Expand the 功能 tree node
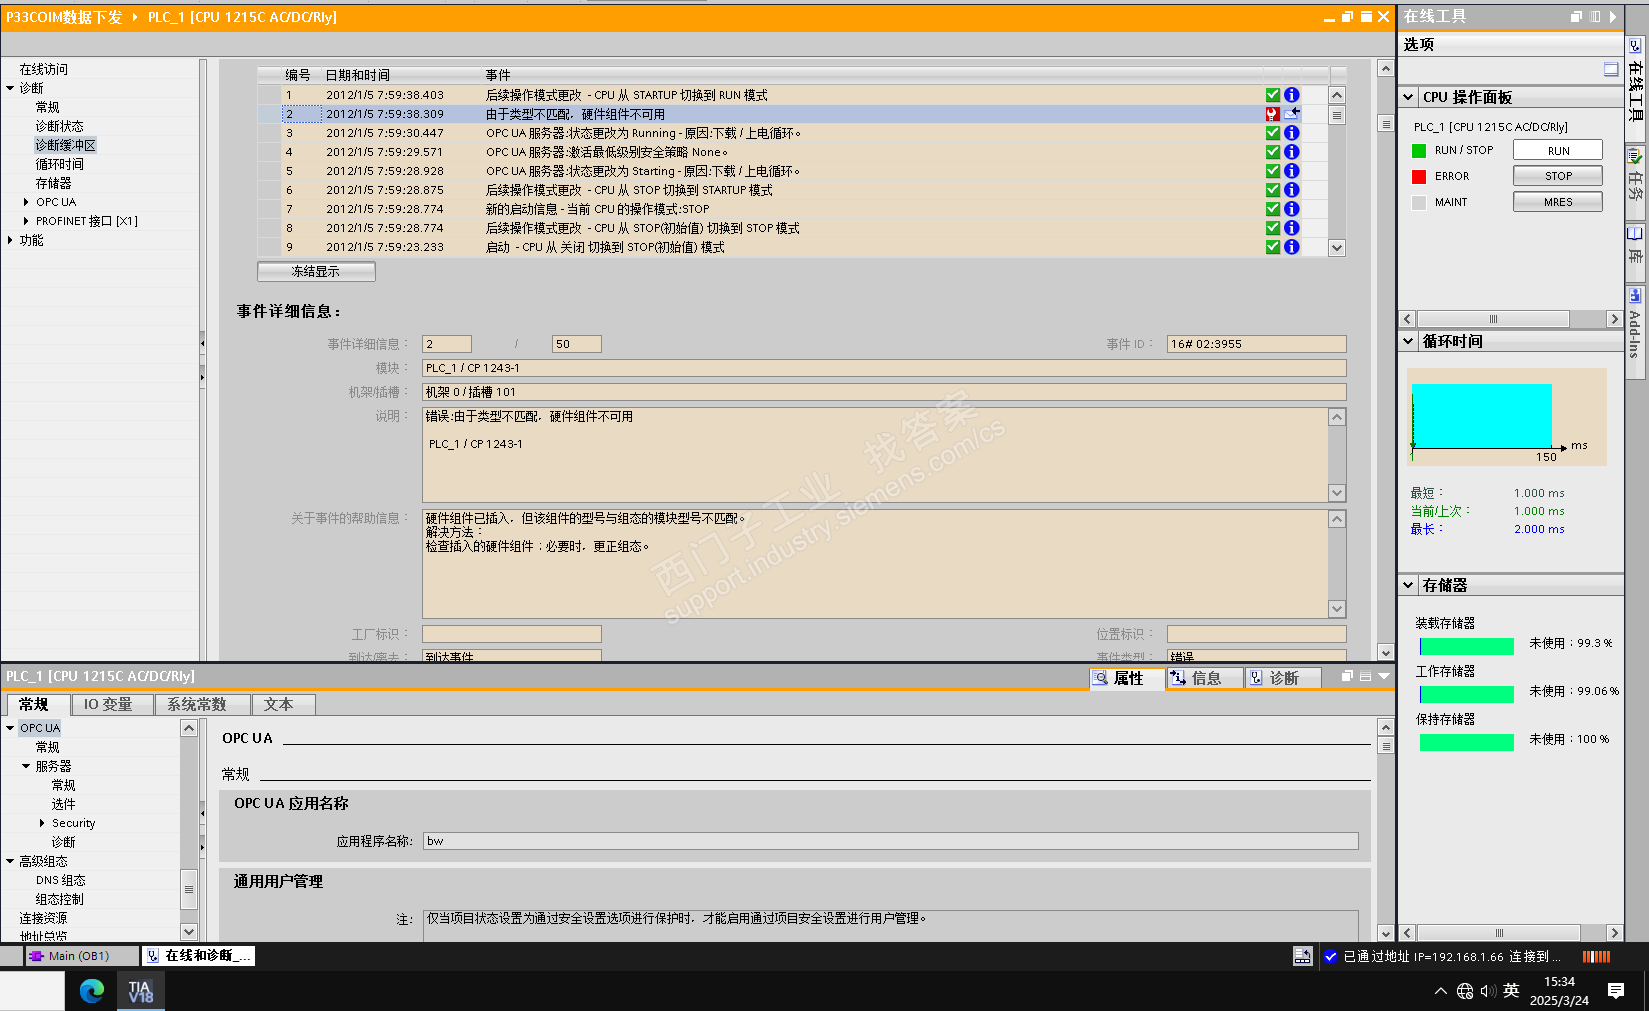1649x1011 pixels. point(10,240)
